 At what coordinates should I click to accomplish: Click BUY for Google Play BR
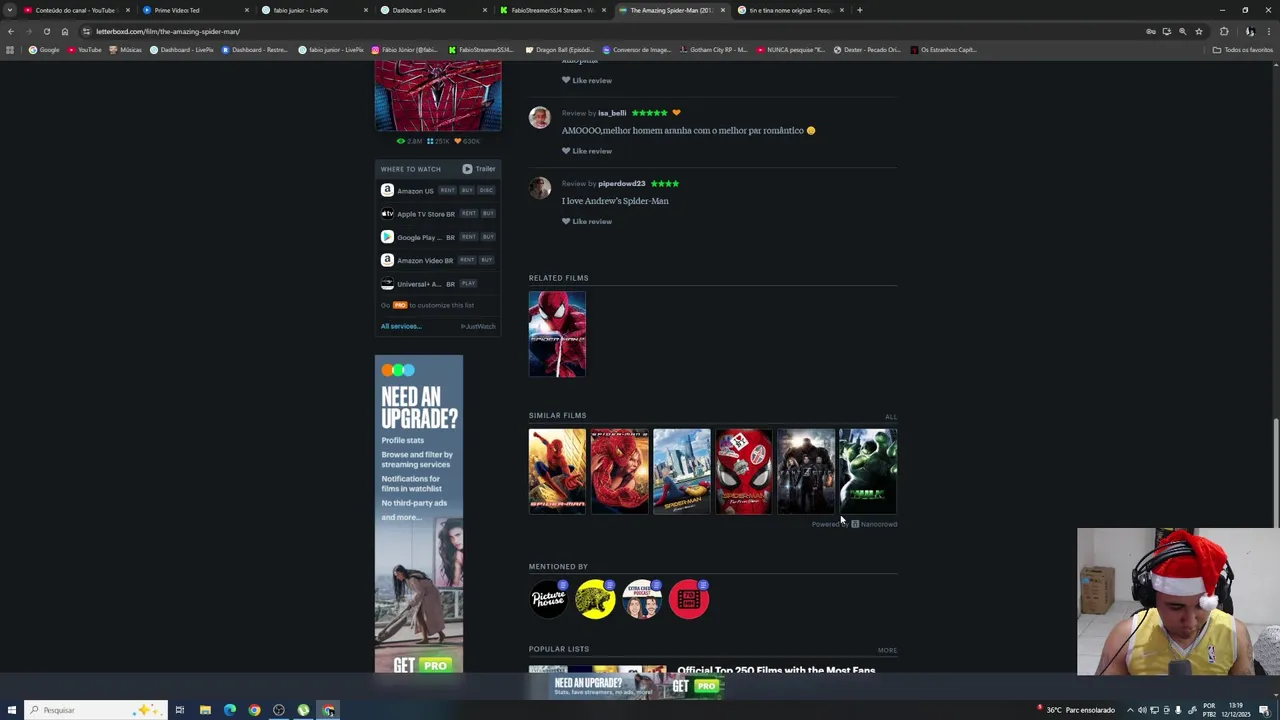click(488, 237)
